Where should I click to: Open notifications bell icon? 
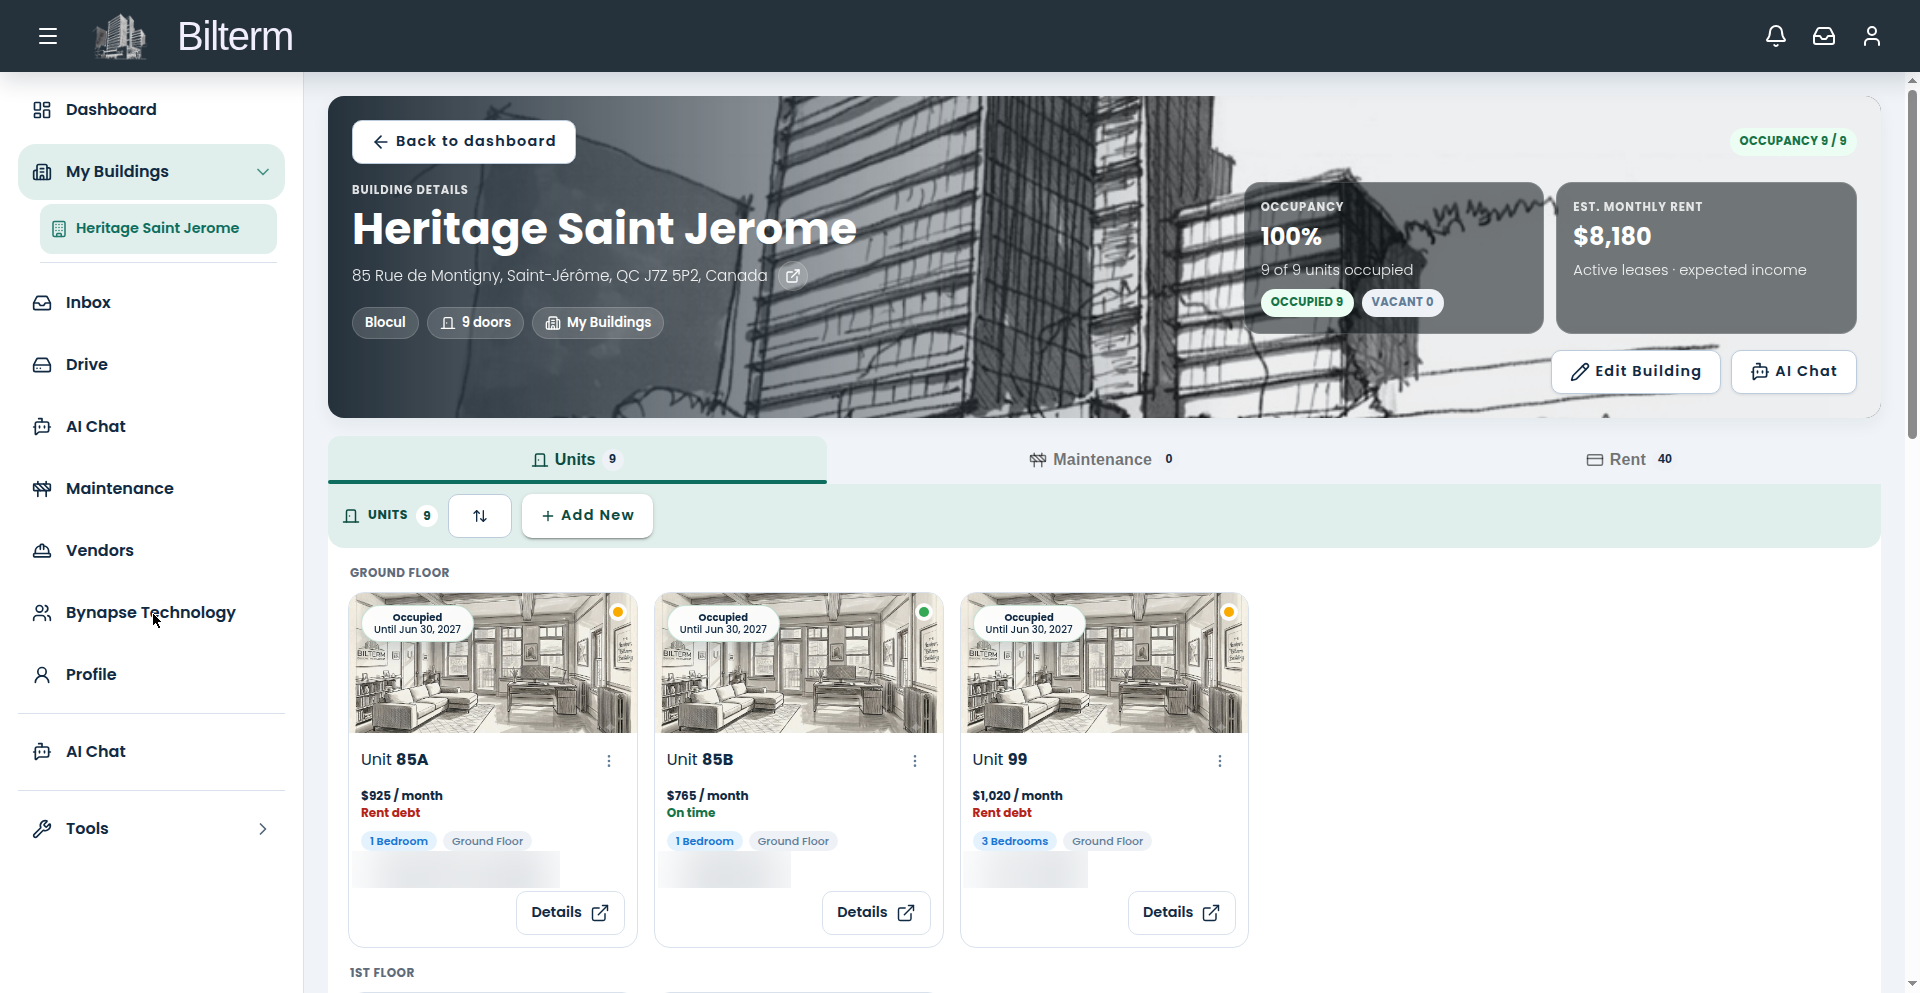click(1776, 36)
